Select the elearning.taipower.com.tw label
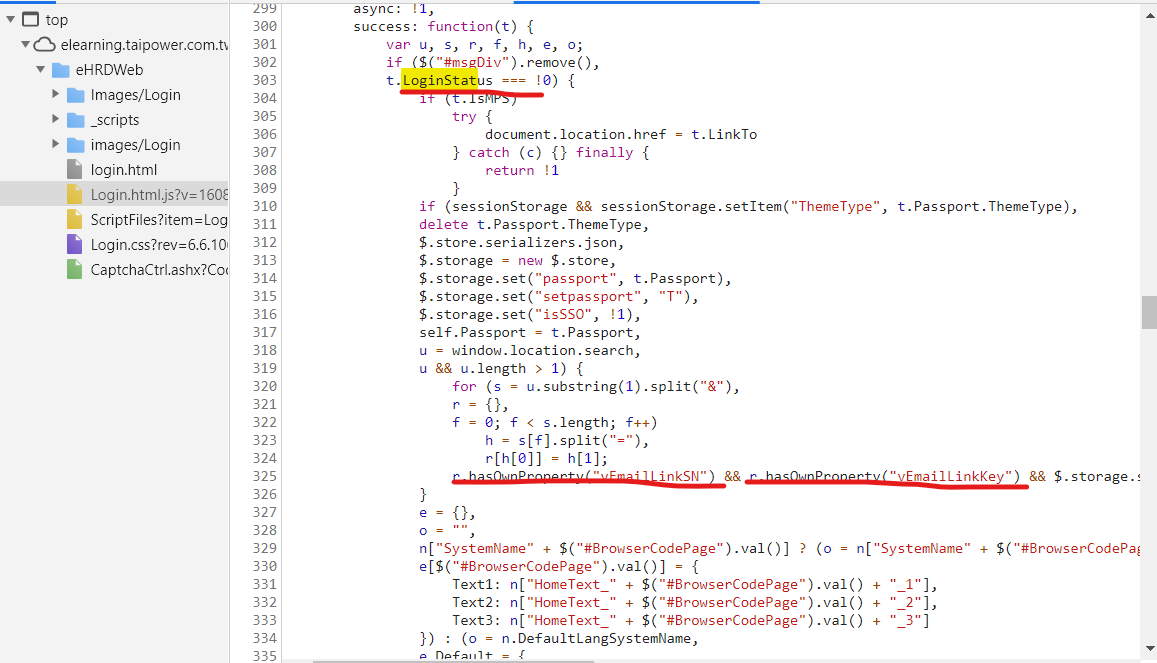Image resolution: width=1157 pixels, height=663 pixels. (144, 44)
